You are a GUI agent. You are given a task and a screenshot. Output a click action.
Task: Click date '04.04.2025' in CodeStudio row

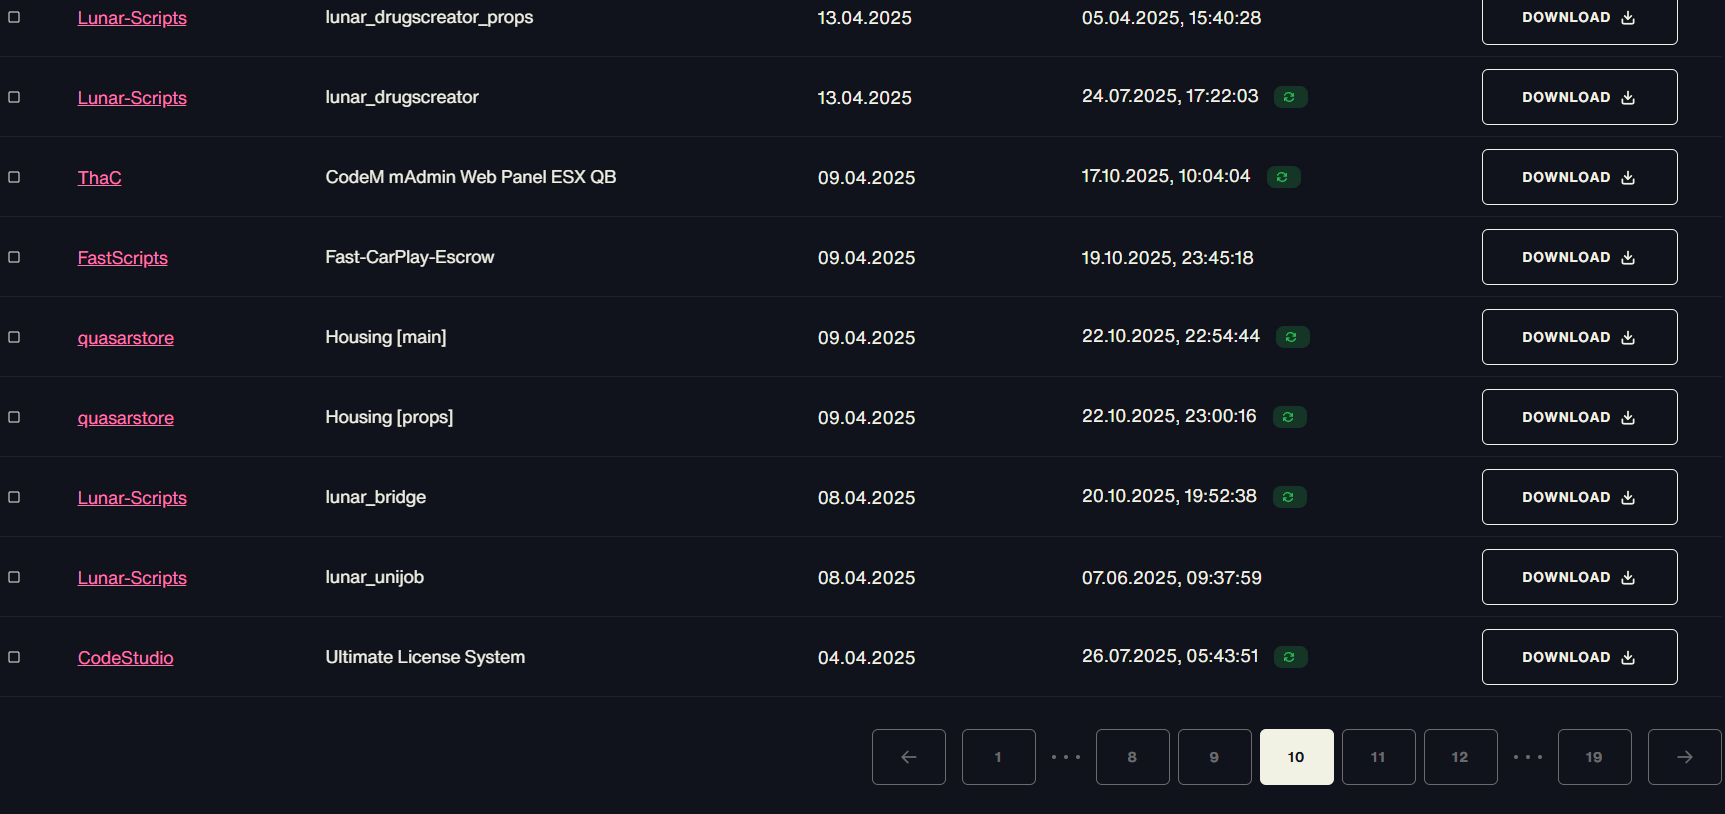pyautogui.click(x=867, y=658)
